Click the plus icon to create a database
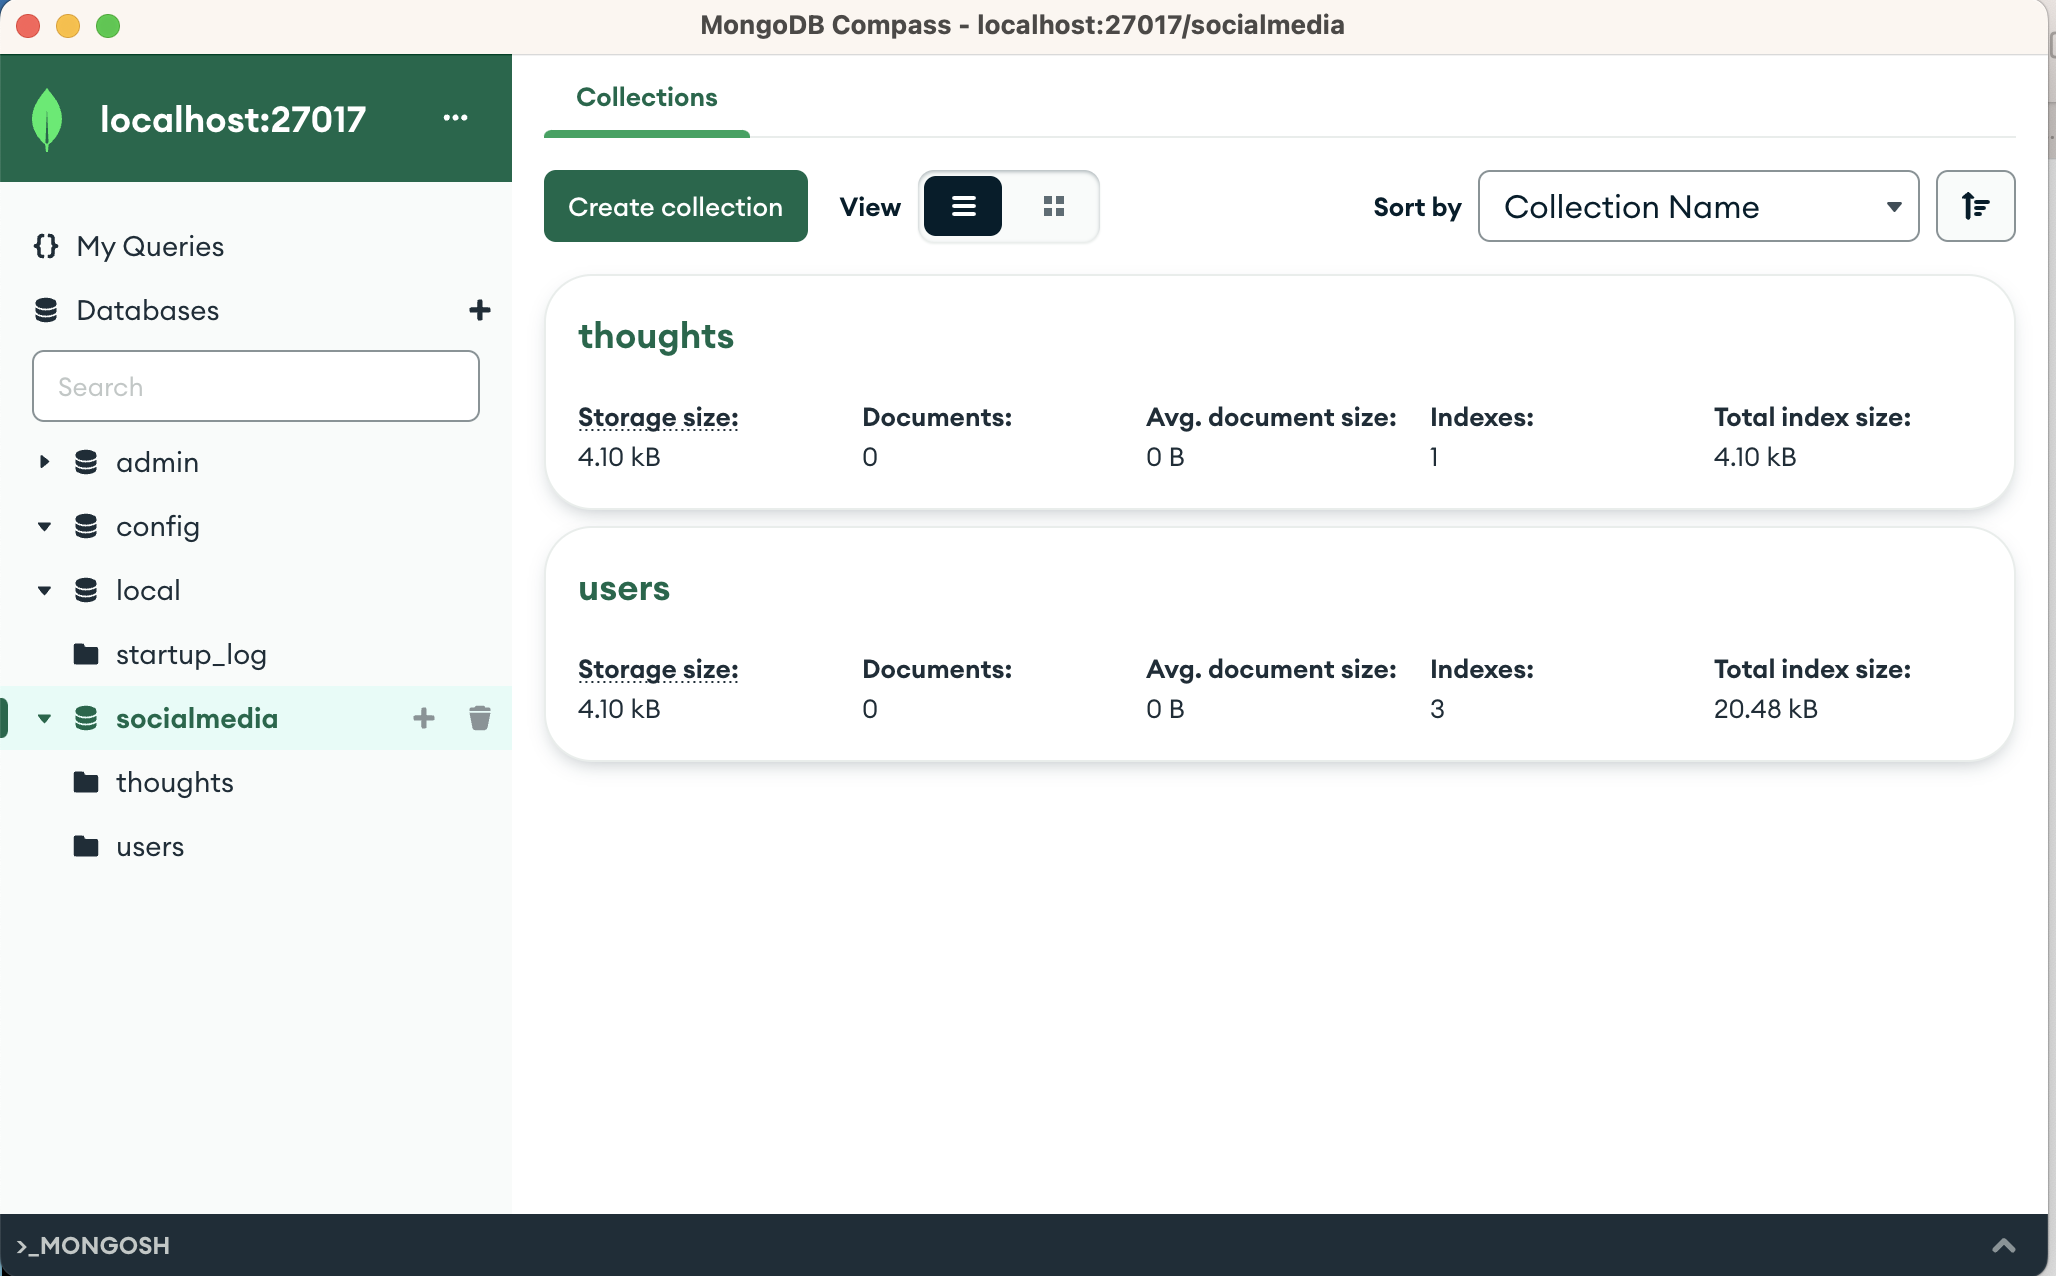The image size is (2056, 1276). pos(480,310)
